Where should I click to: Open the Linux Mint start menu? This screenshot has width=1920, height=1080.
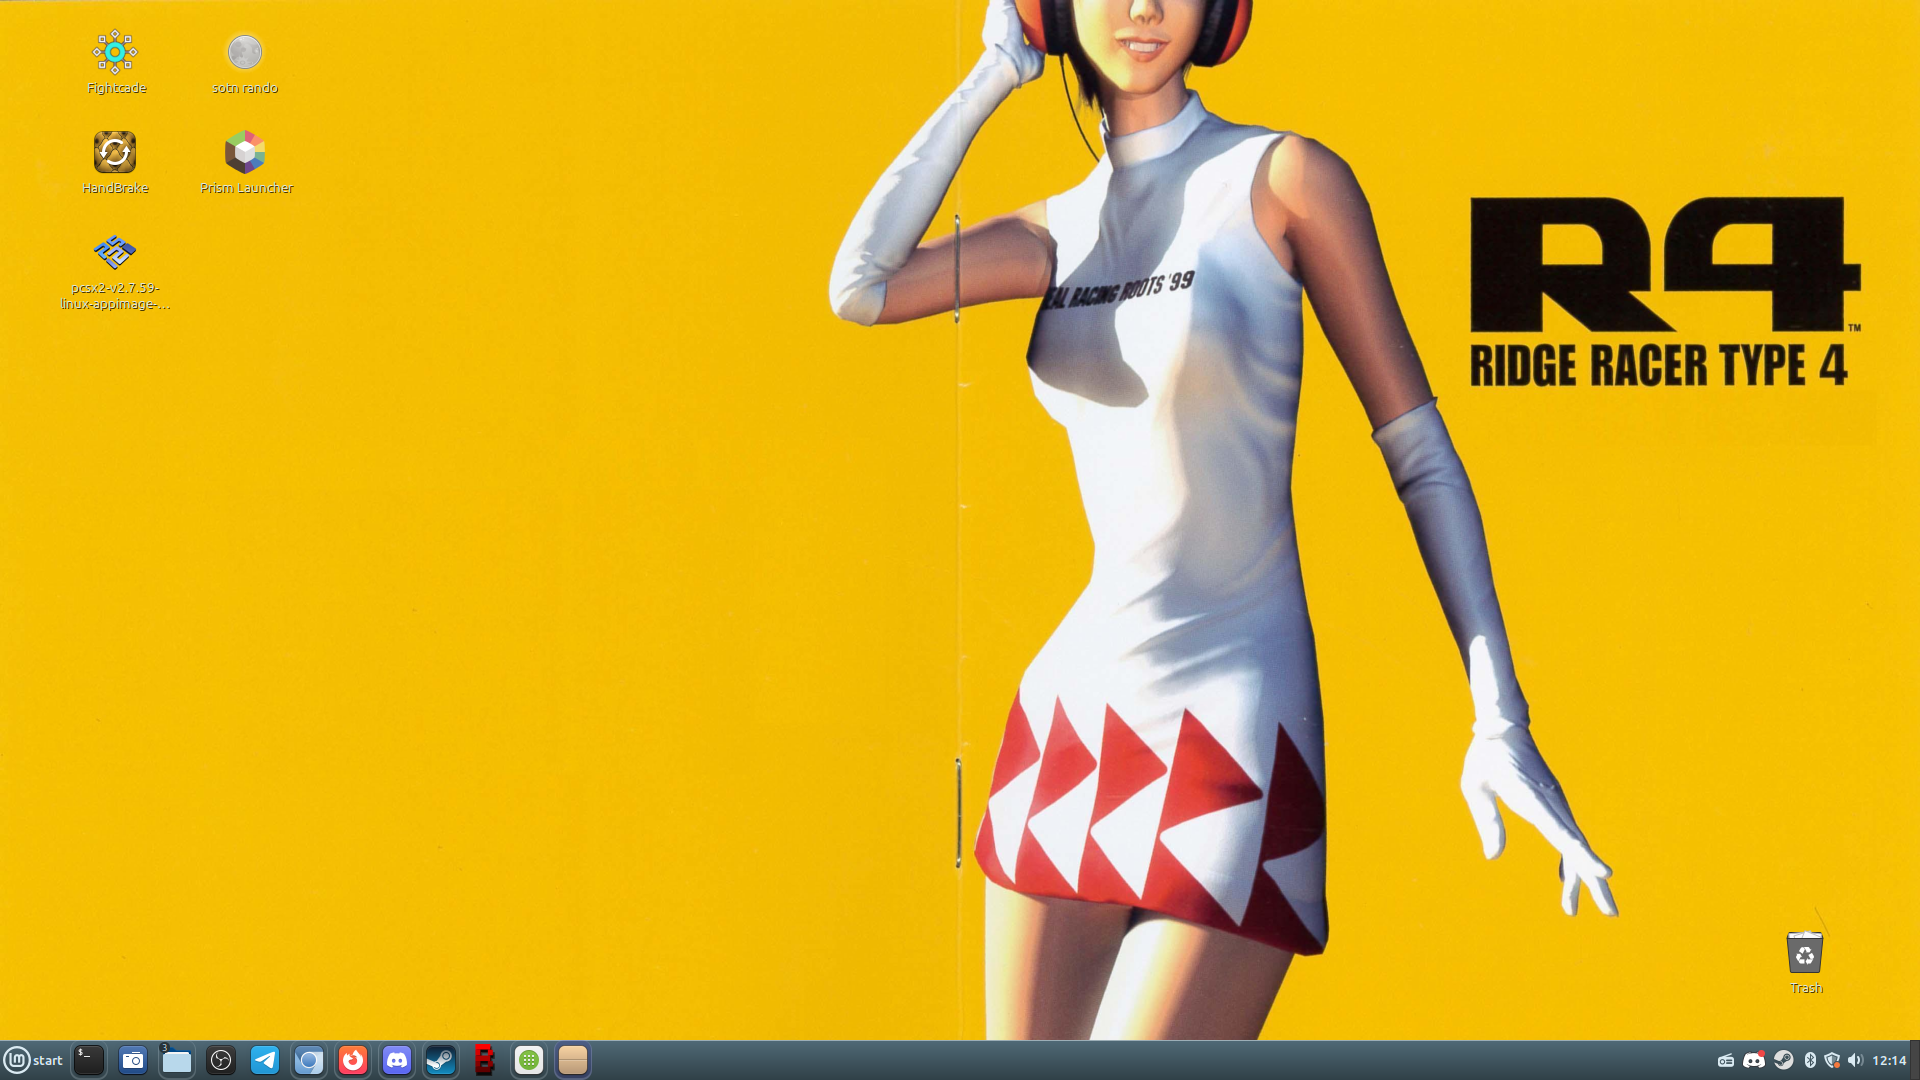(x=32, y=1060)
